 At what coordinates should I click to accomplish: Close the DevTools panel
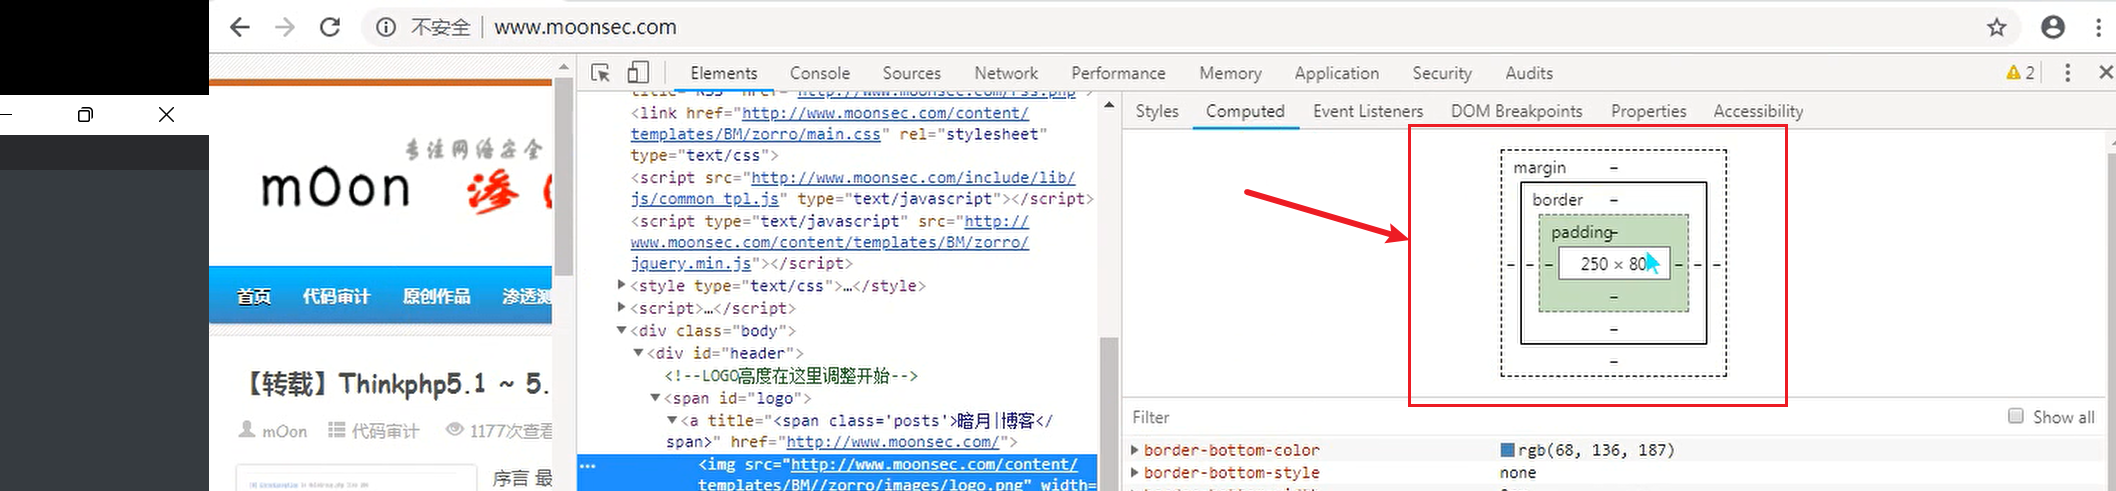click(x=2105, y=72)
